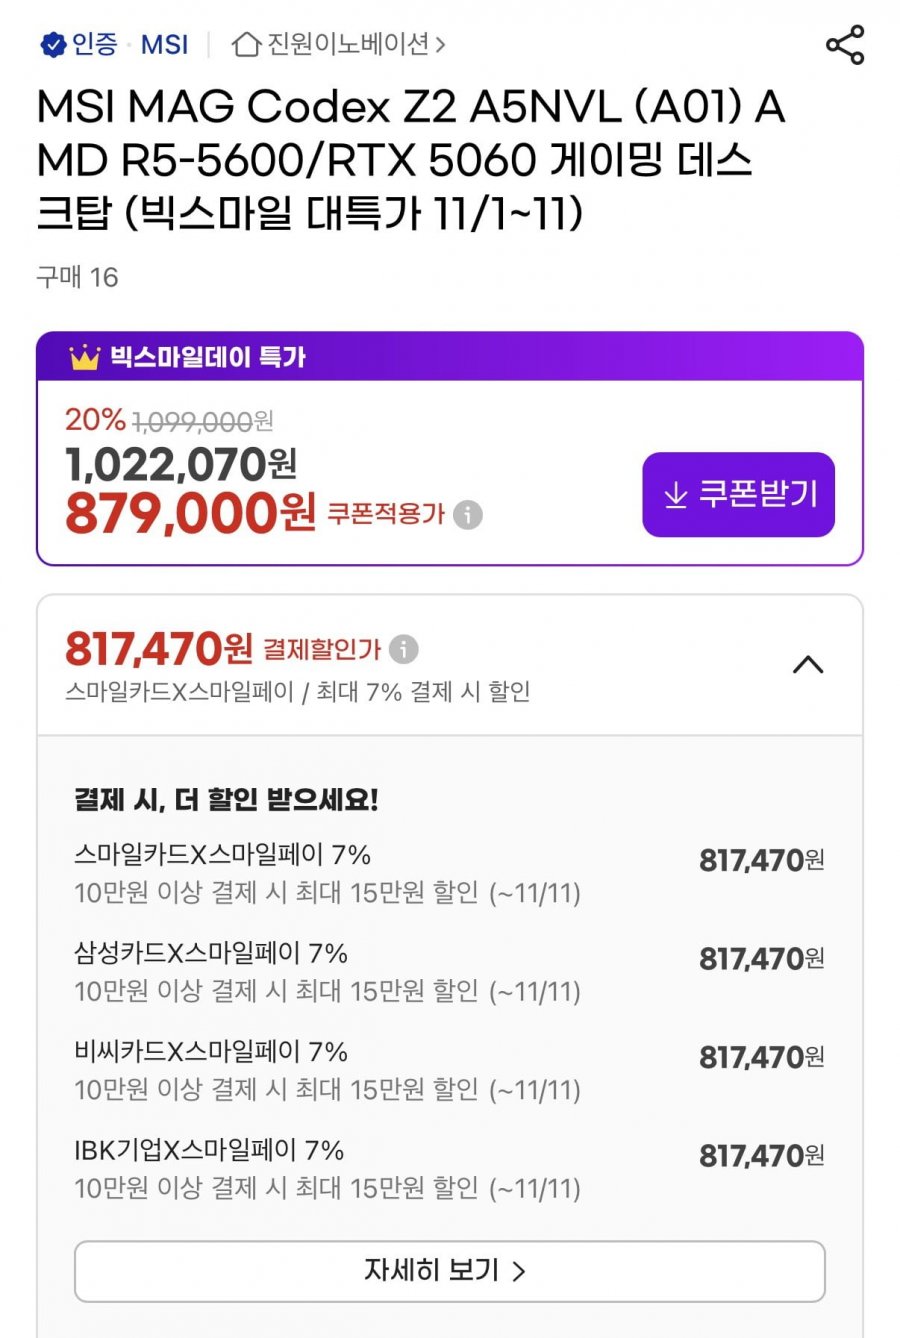Click the crown icon on 빅스마일데이 특가
900x1338 pixels.
[84, 357]
